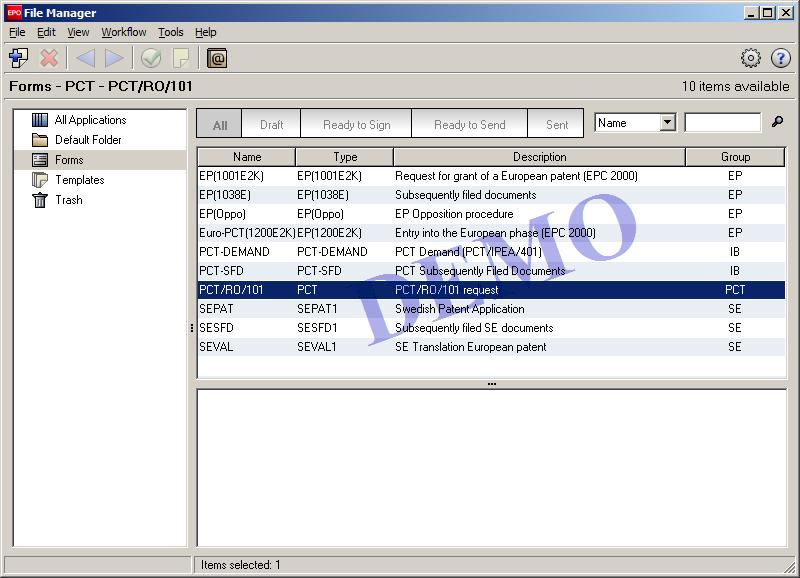Click the SEPAT1 type cell
Screen dimensions: 800x578
[317, 309]
